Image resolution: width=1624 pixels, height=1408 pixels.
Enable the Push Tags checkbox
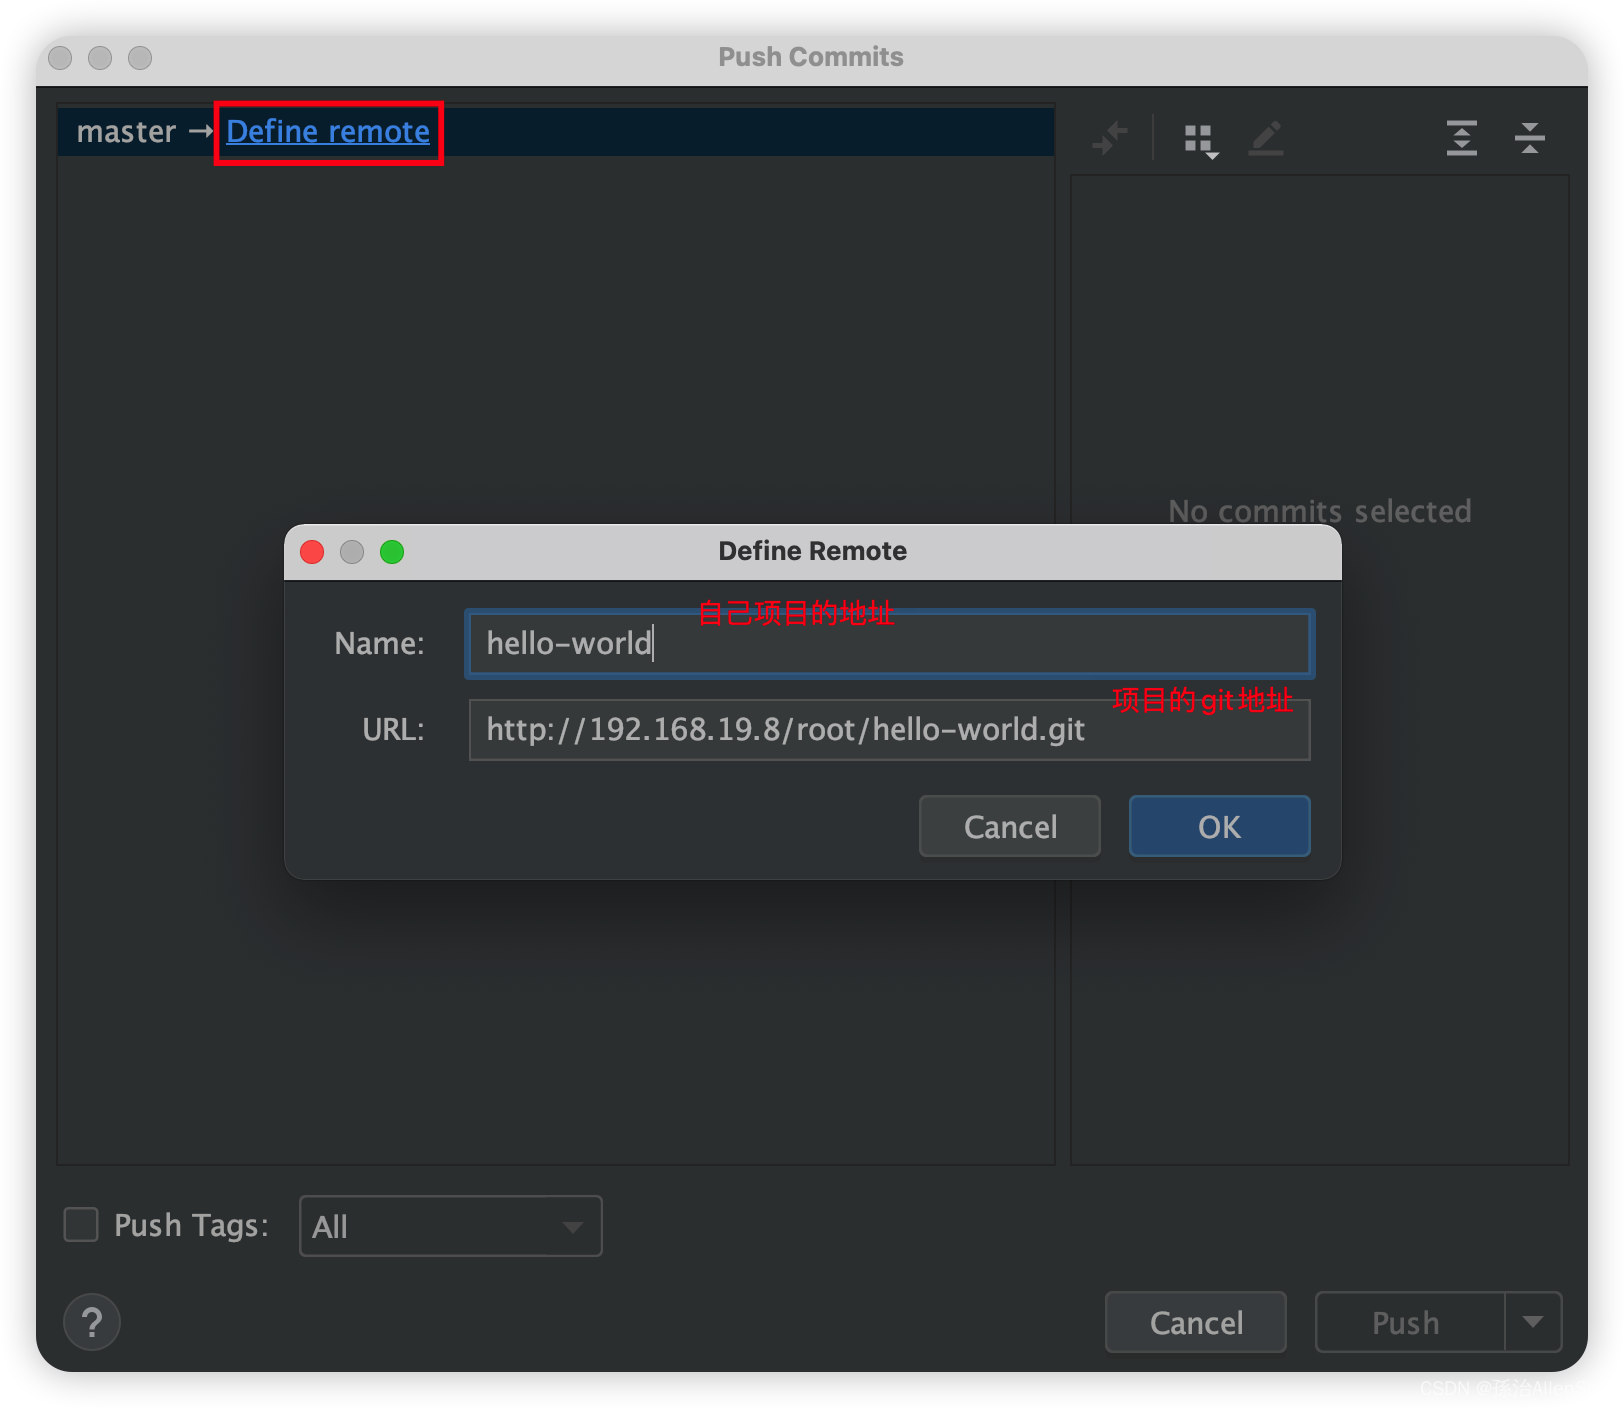click(81, 1225)
